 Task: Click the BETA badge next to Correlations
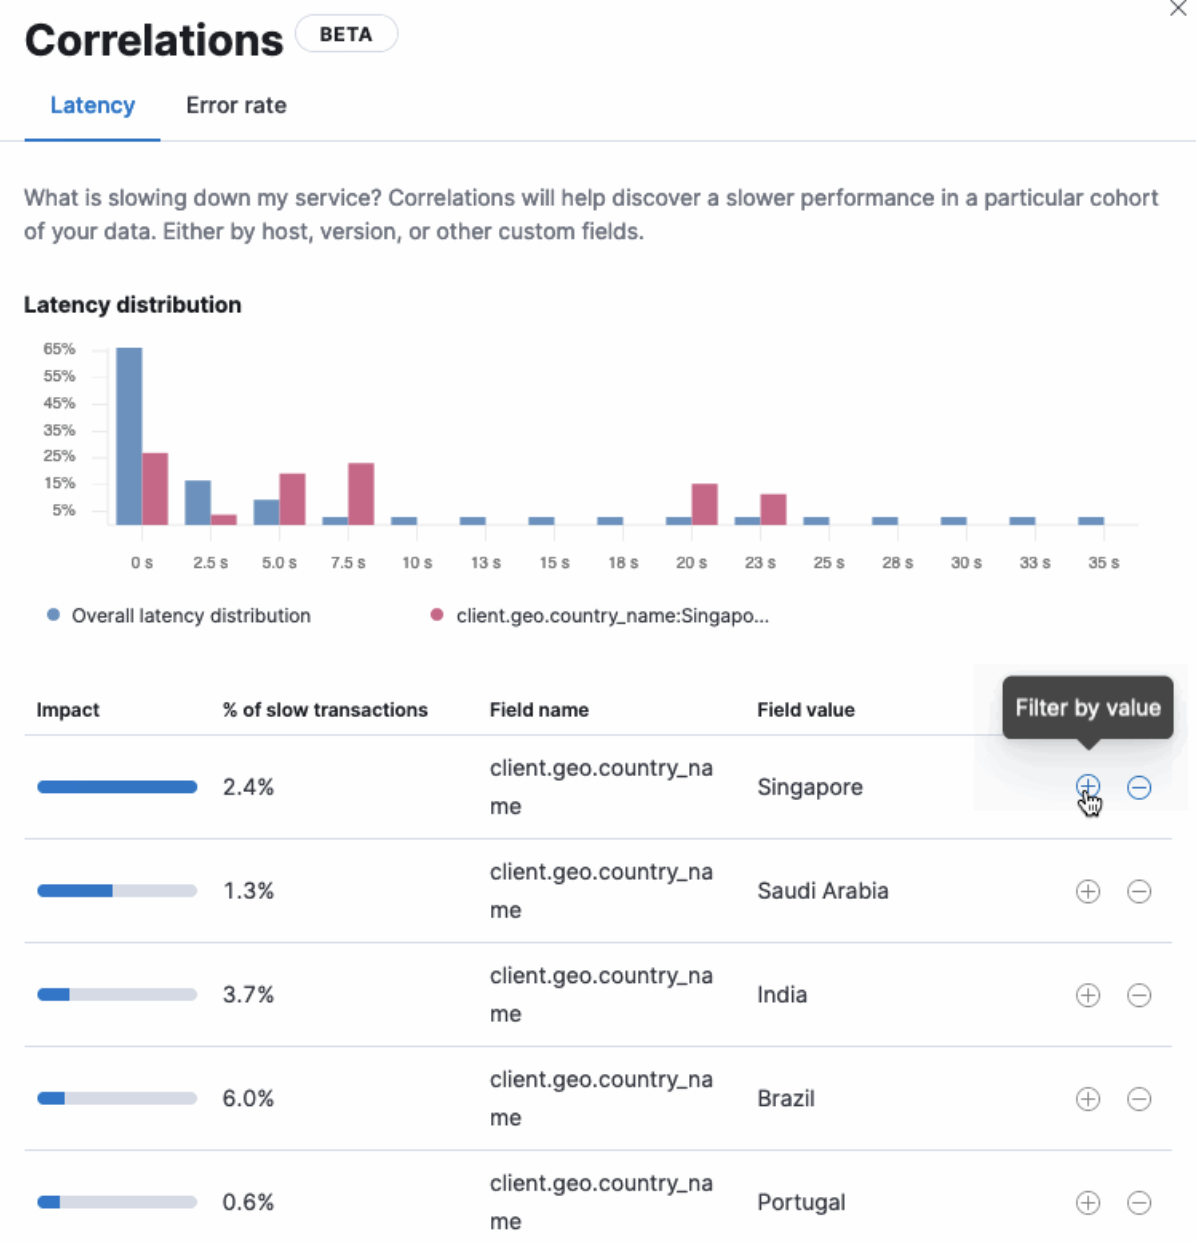pyautogui.click(x=346, y=33)
